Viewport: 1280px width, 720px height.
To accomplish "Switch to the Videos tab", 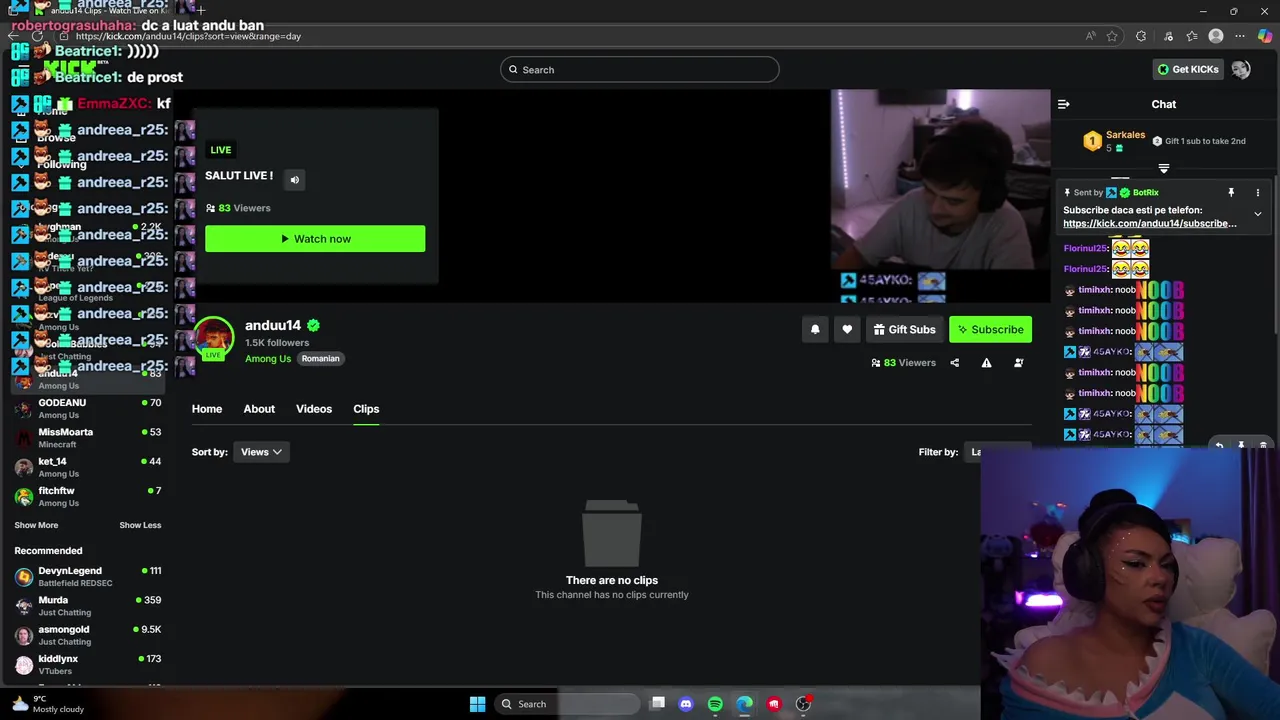I will 314,409.
